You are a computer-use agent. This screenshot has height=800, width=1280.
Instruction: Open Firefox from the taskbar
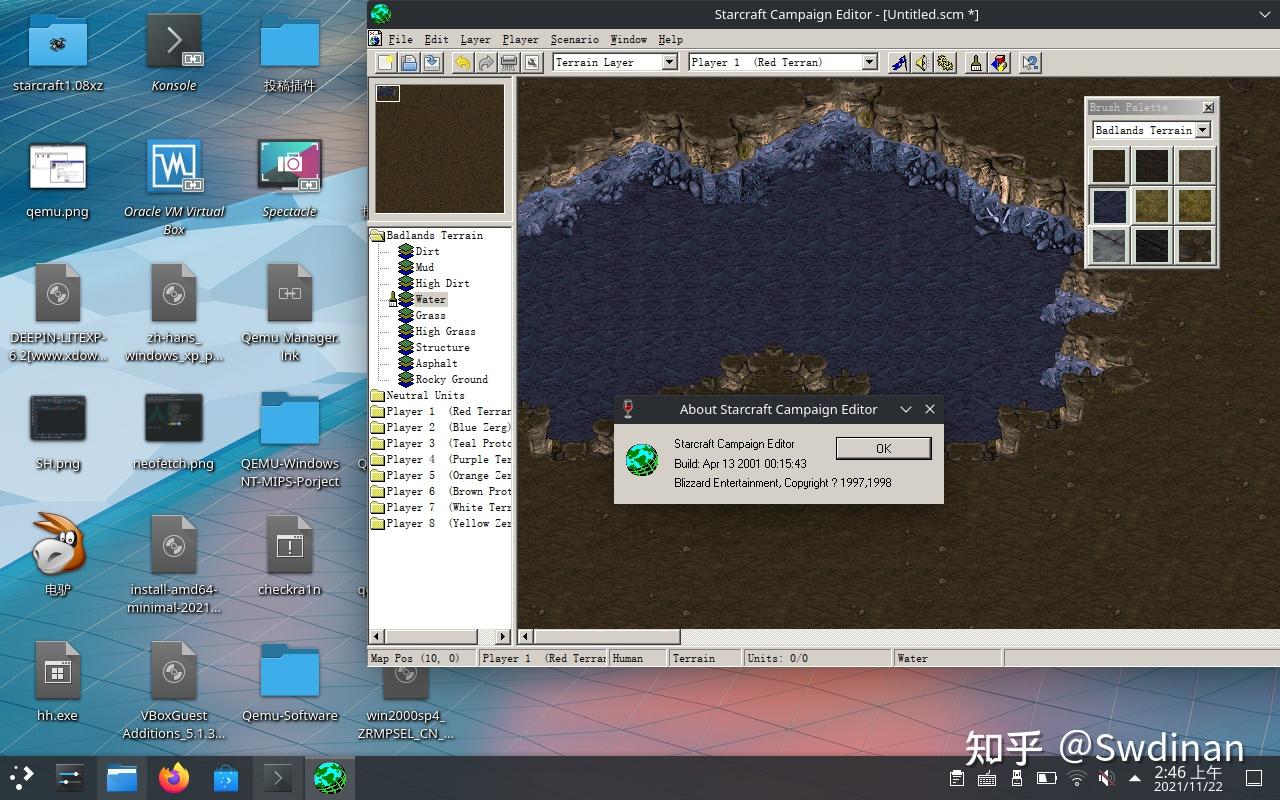pos(174,777)
